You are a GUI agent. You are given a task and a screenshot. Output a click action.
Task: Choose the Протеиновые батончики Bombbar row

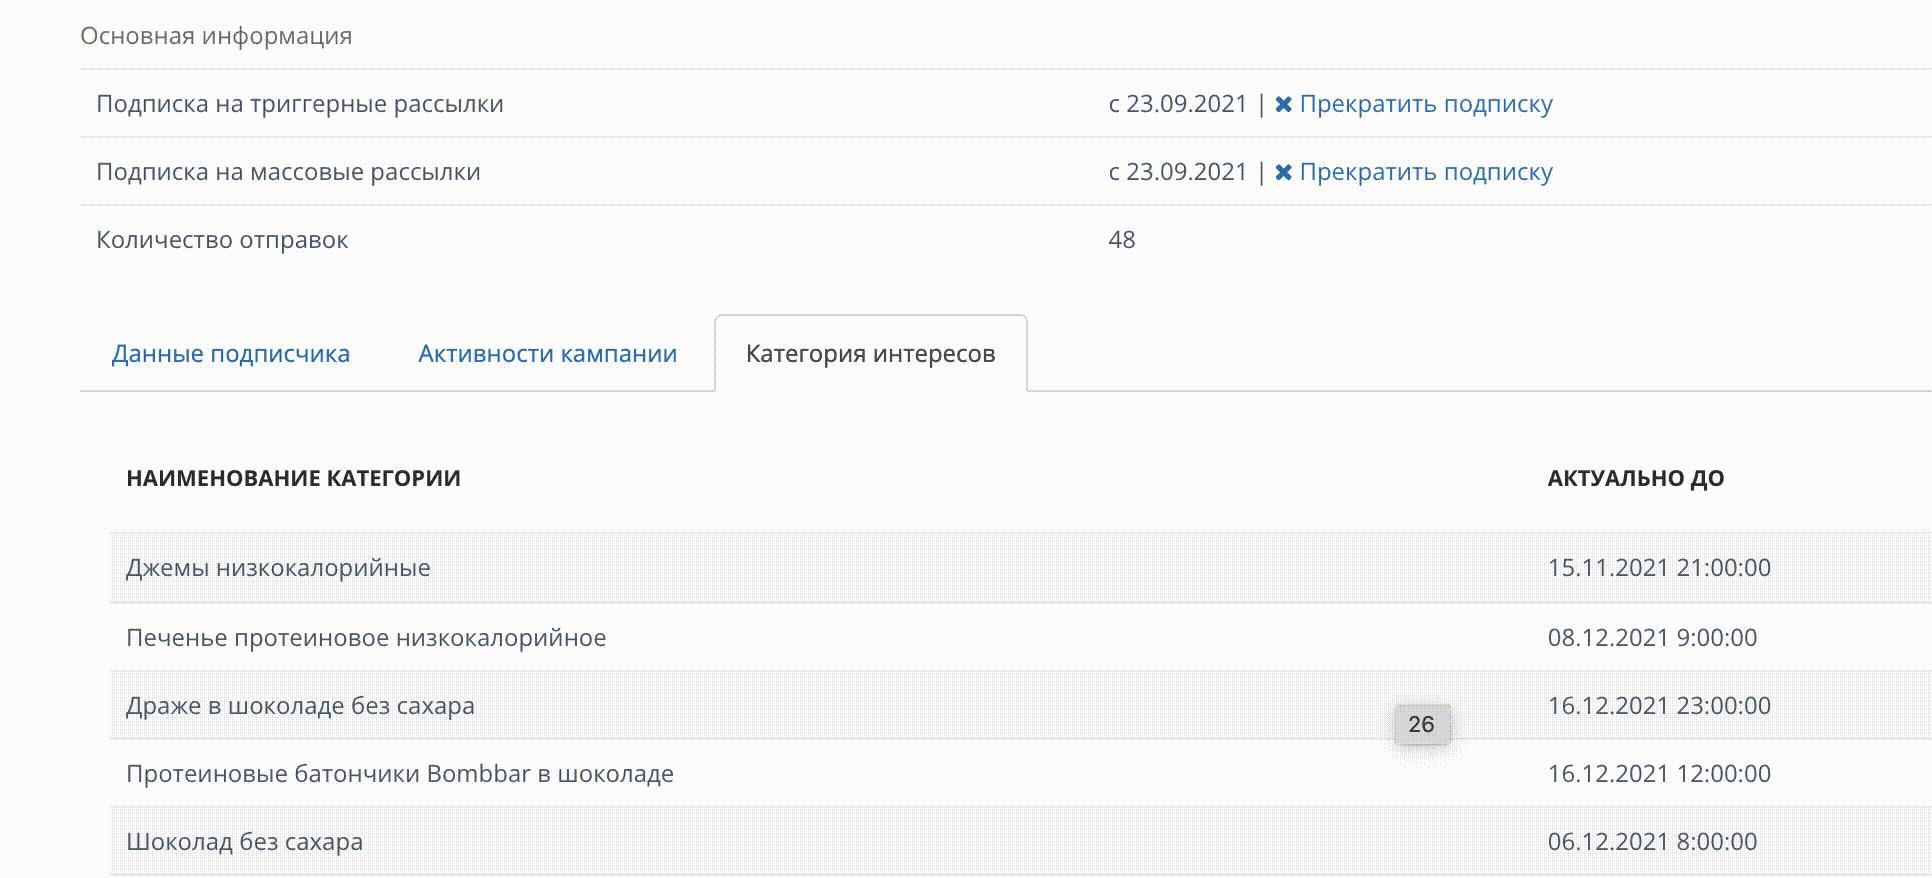tap(399, 774)
